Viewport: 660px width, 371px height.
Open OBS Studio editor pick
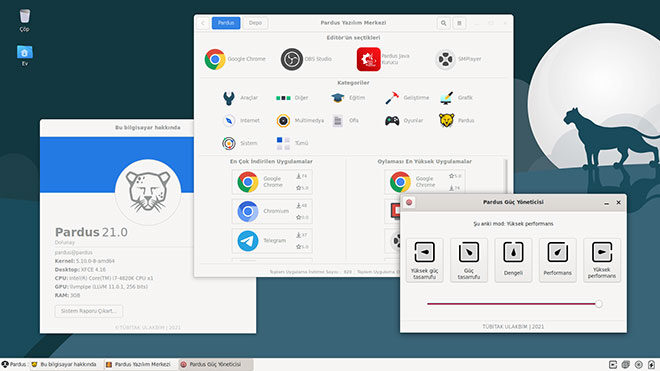click(x=306, y=59)
